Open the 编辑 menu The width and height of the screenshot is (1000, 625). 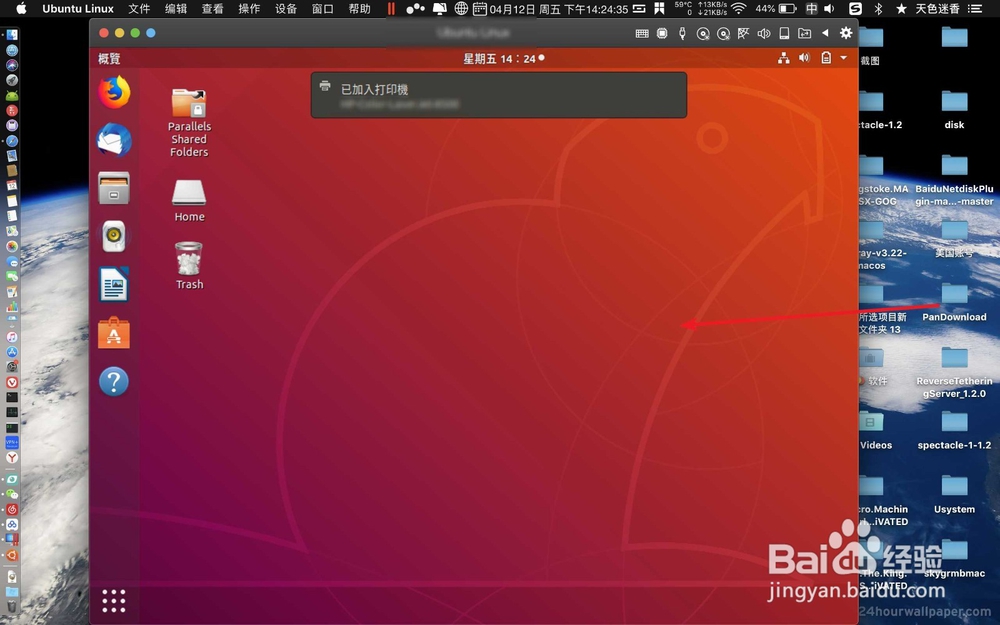[x=176, y=8]
